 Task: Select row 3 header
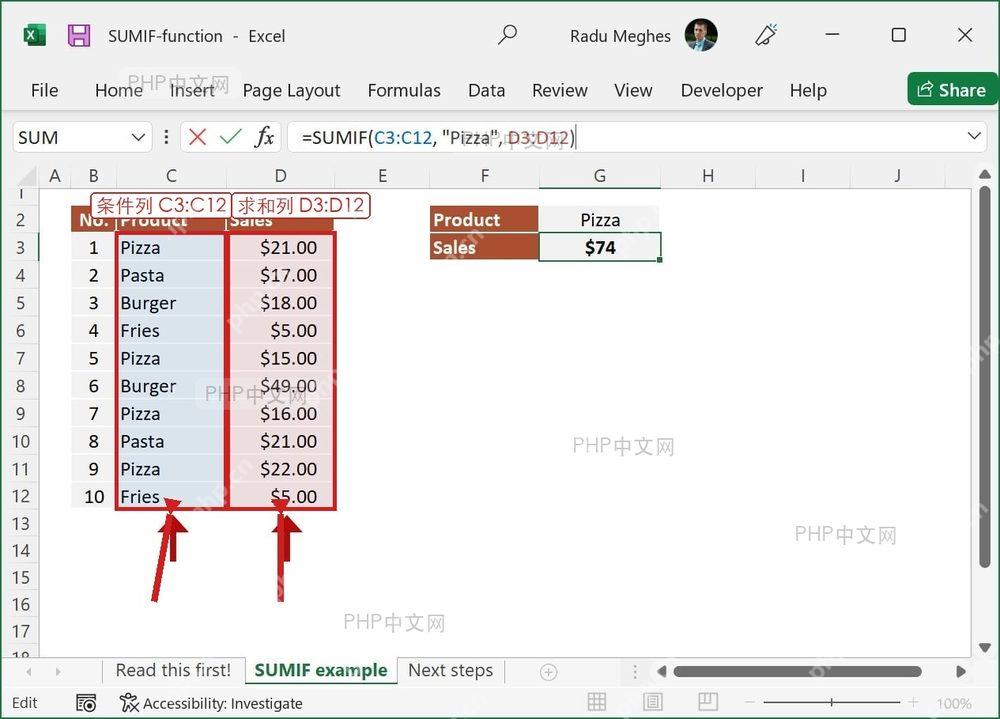click(20, 248)
